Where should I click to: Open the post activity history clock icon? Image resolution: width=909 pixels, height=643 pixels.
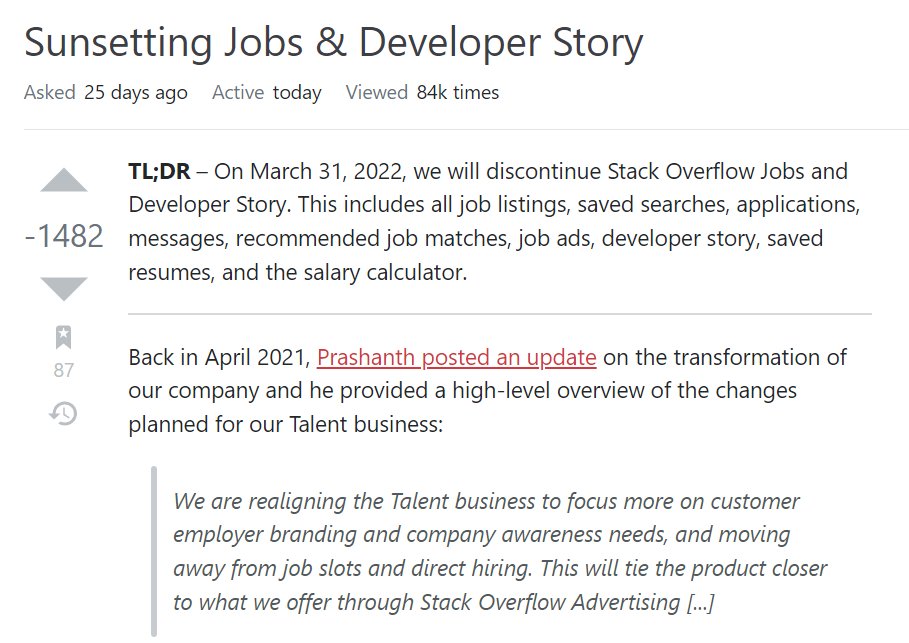tap(63, 413)
